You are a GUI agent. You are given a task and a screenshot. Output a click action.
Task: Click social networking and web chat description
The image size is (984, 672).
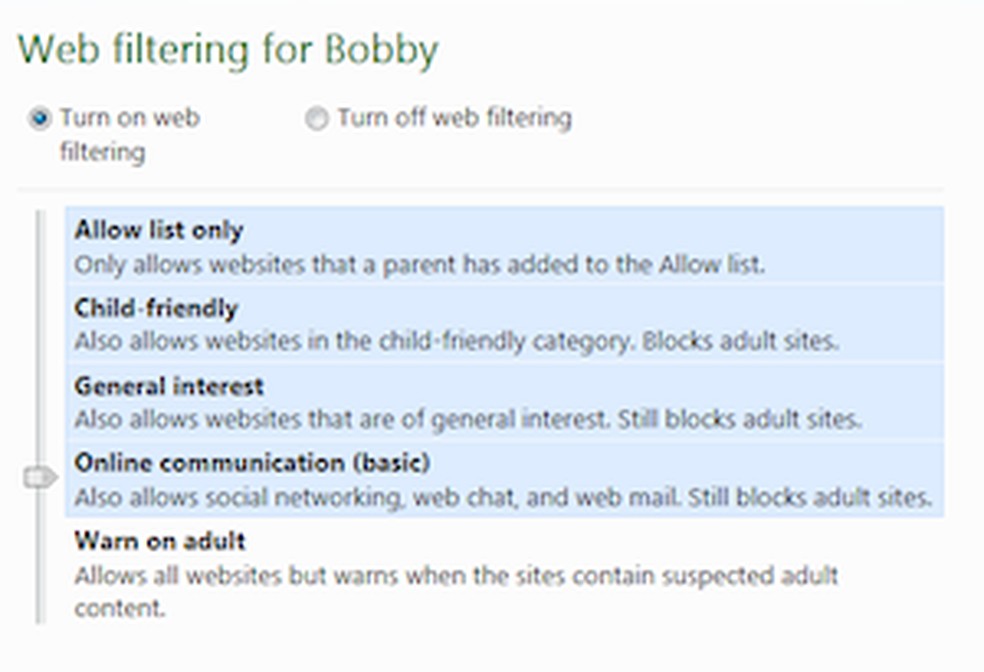coord(503,497)
